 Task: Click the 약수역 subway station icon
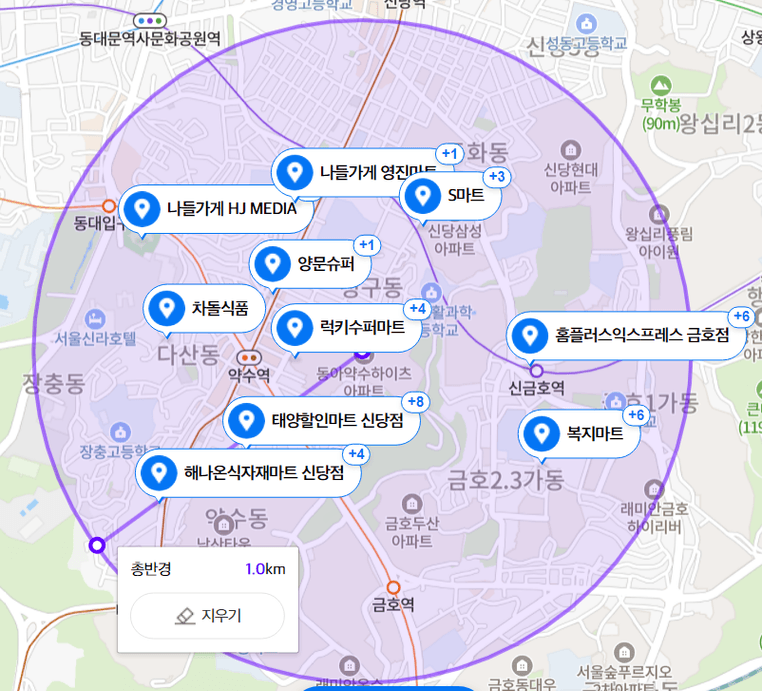249,358
